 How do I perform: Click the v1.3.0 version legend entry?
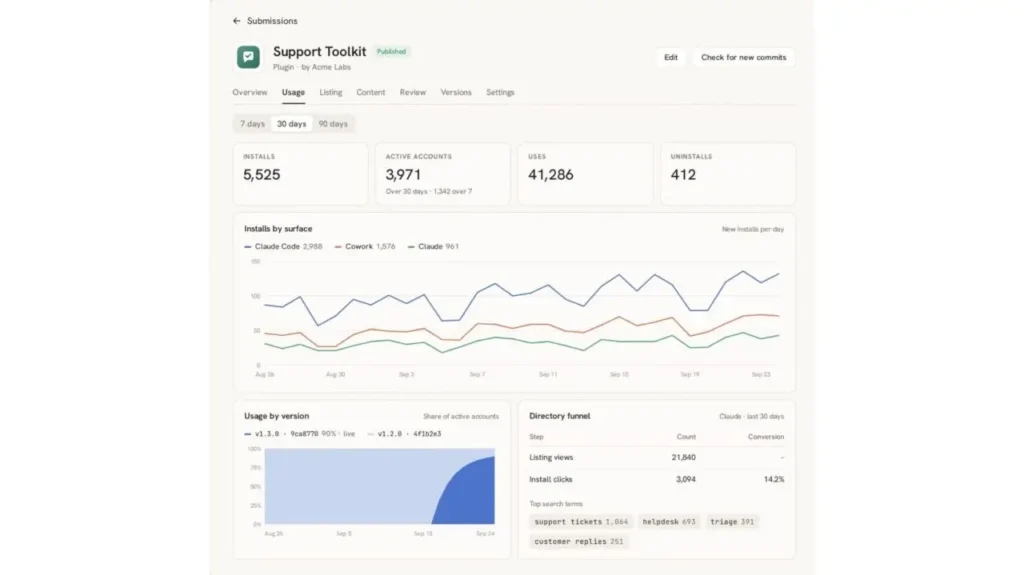[299, 434]
